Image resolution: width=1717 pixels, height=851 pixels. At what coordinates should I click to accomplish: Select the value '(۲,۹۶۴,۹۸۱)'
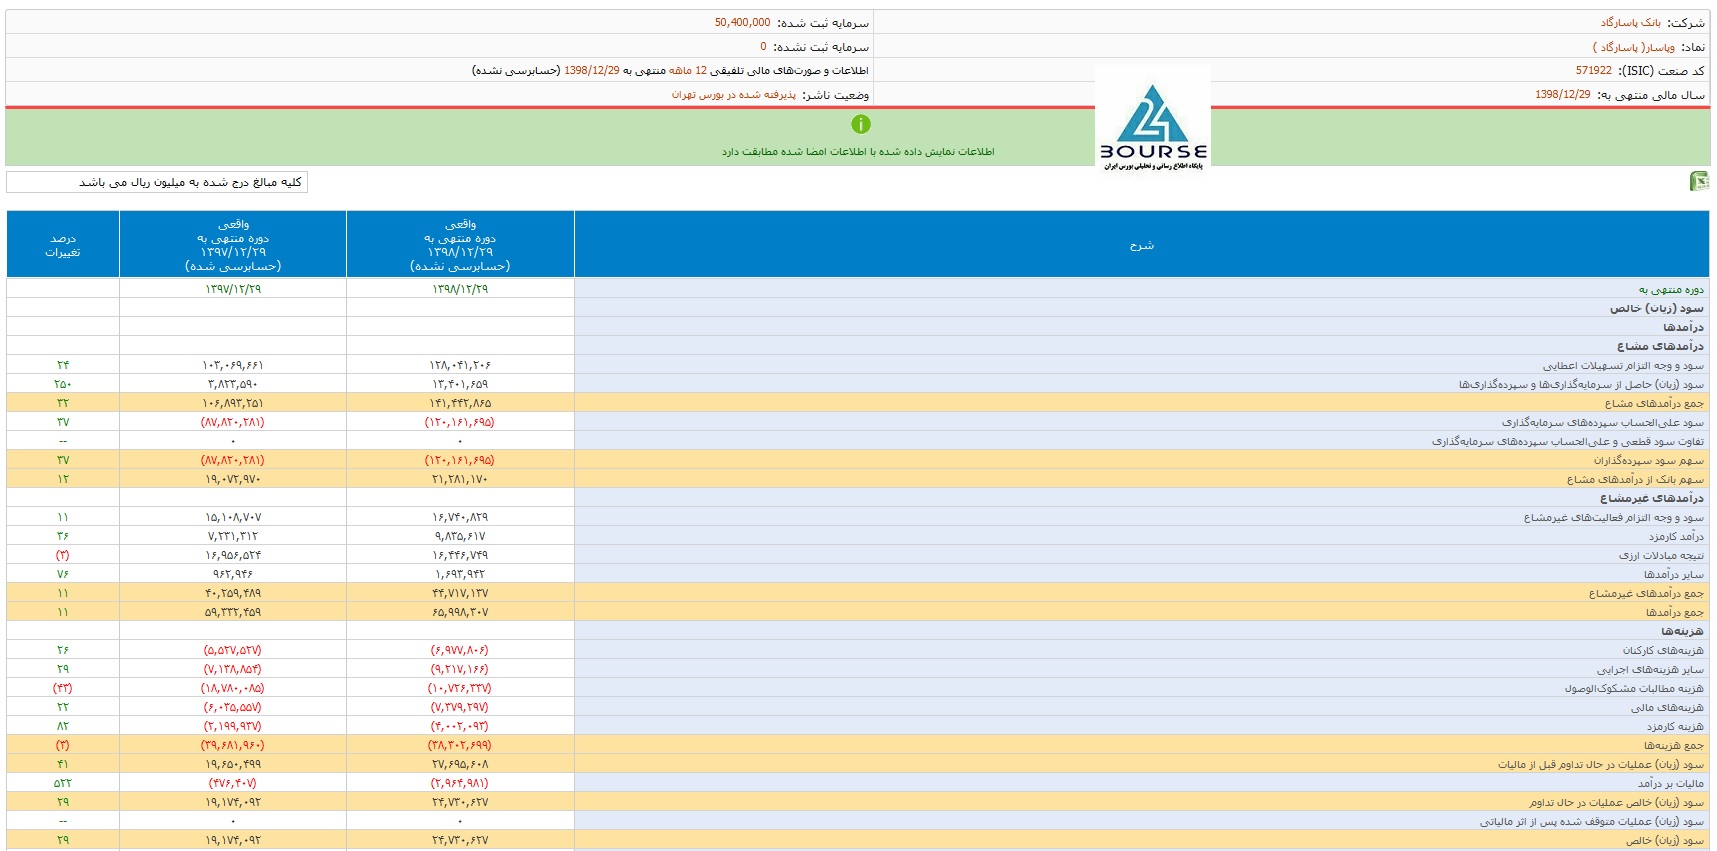460,783
